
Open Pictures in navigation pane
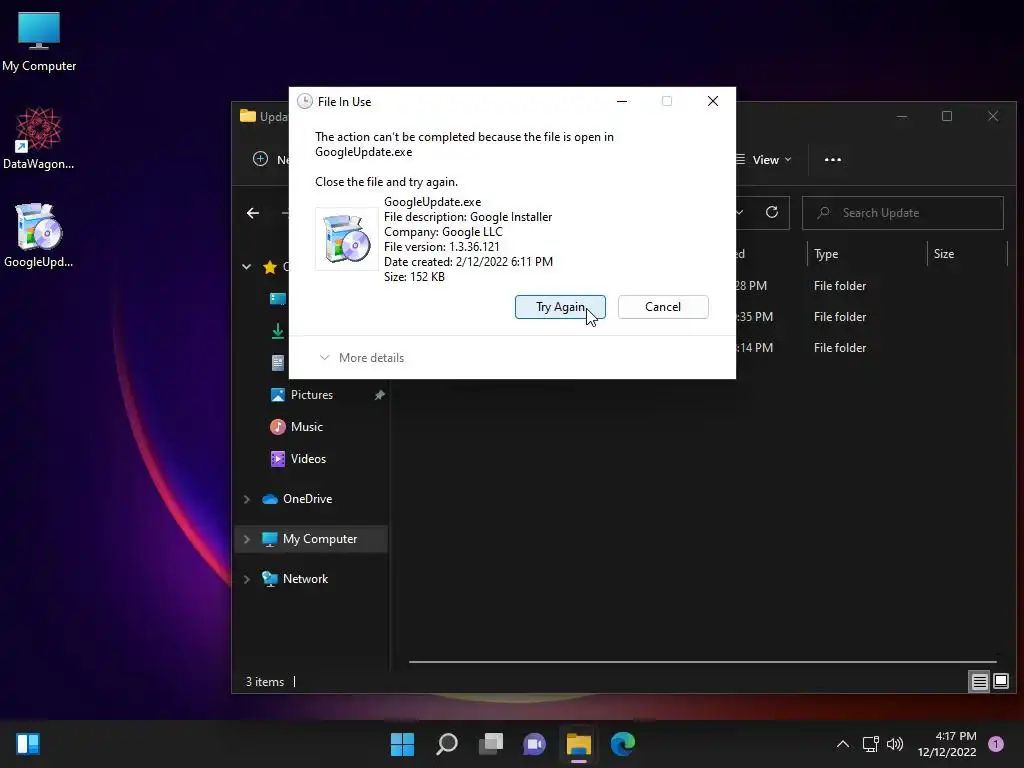click(x=312, y=395)
